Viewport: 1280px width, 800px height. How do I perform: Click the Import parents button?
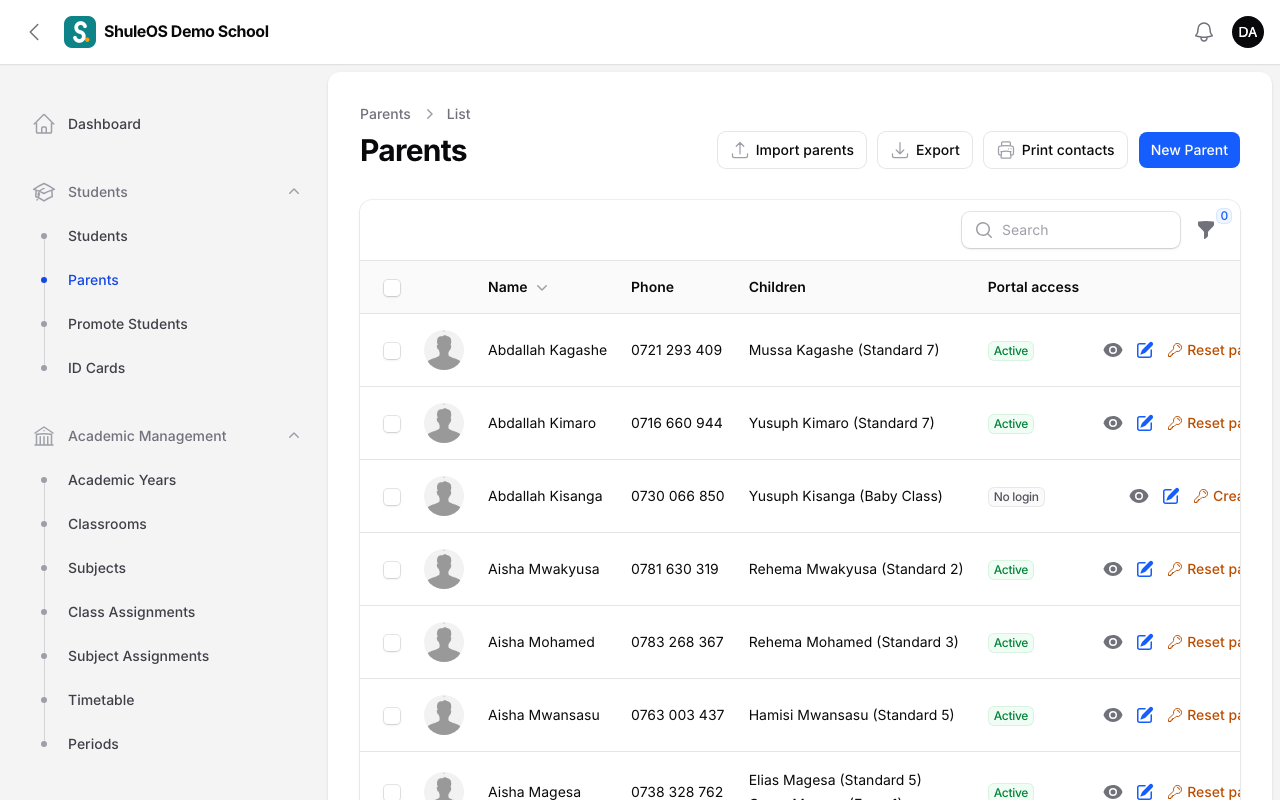(792, 150)
